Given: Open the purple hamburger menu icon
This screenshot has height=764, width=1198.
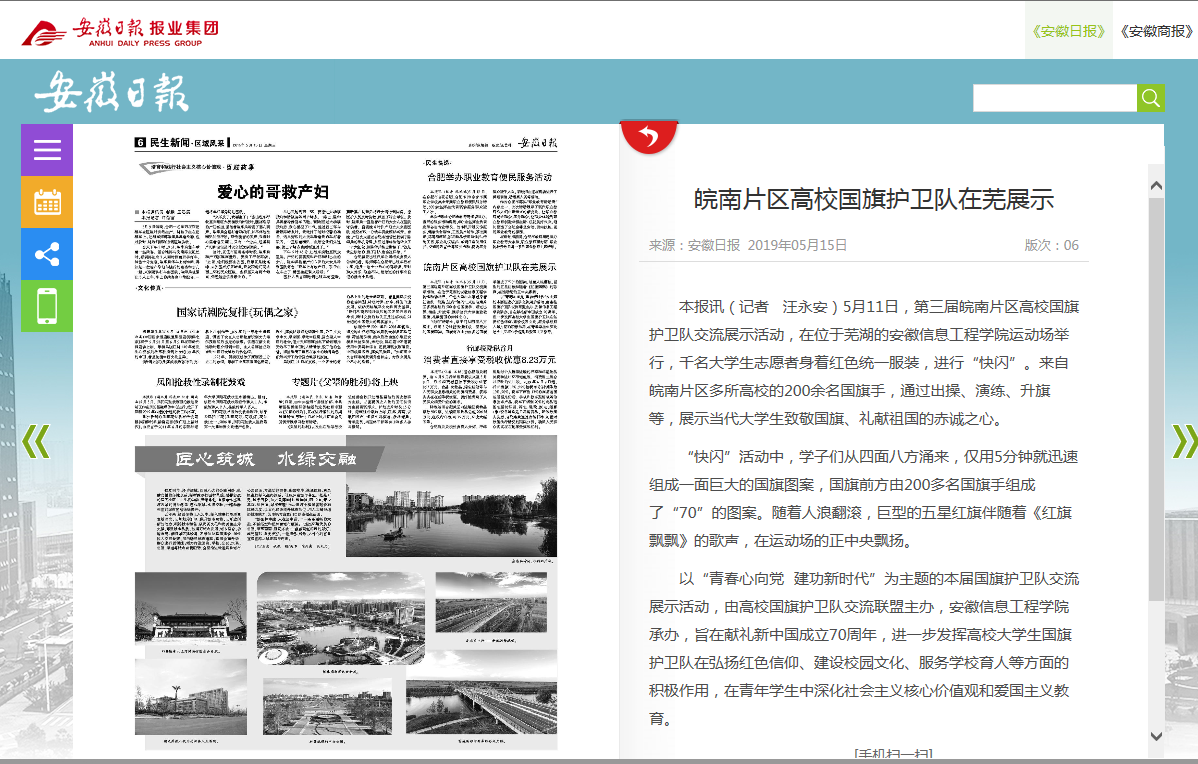Looking at the screenshot, I should tap(47, 150).
